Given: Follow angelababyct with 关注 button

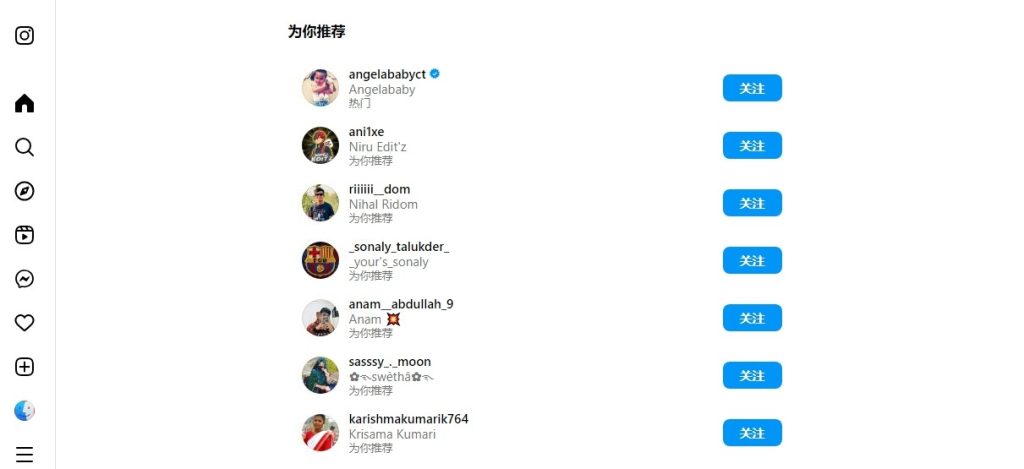Looking at the screenshot, I should click(x=752, y=88).
